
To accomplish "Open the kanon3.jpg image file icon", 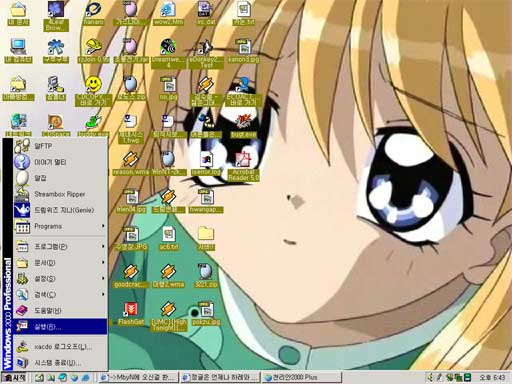I will tap(244, 51).
